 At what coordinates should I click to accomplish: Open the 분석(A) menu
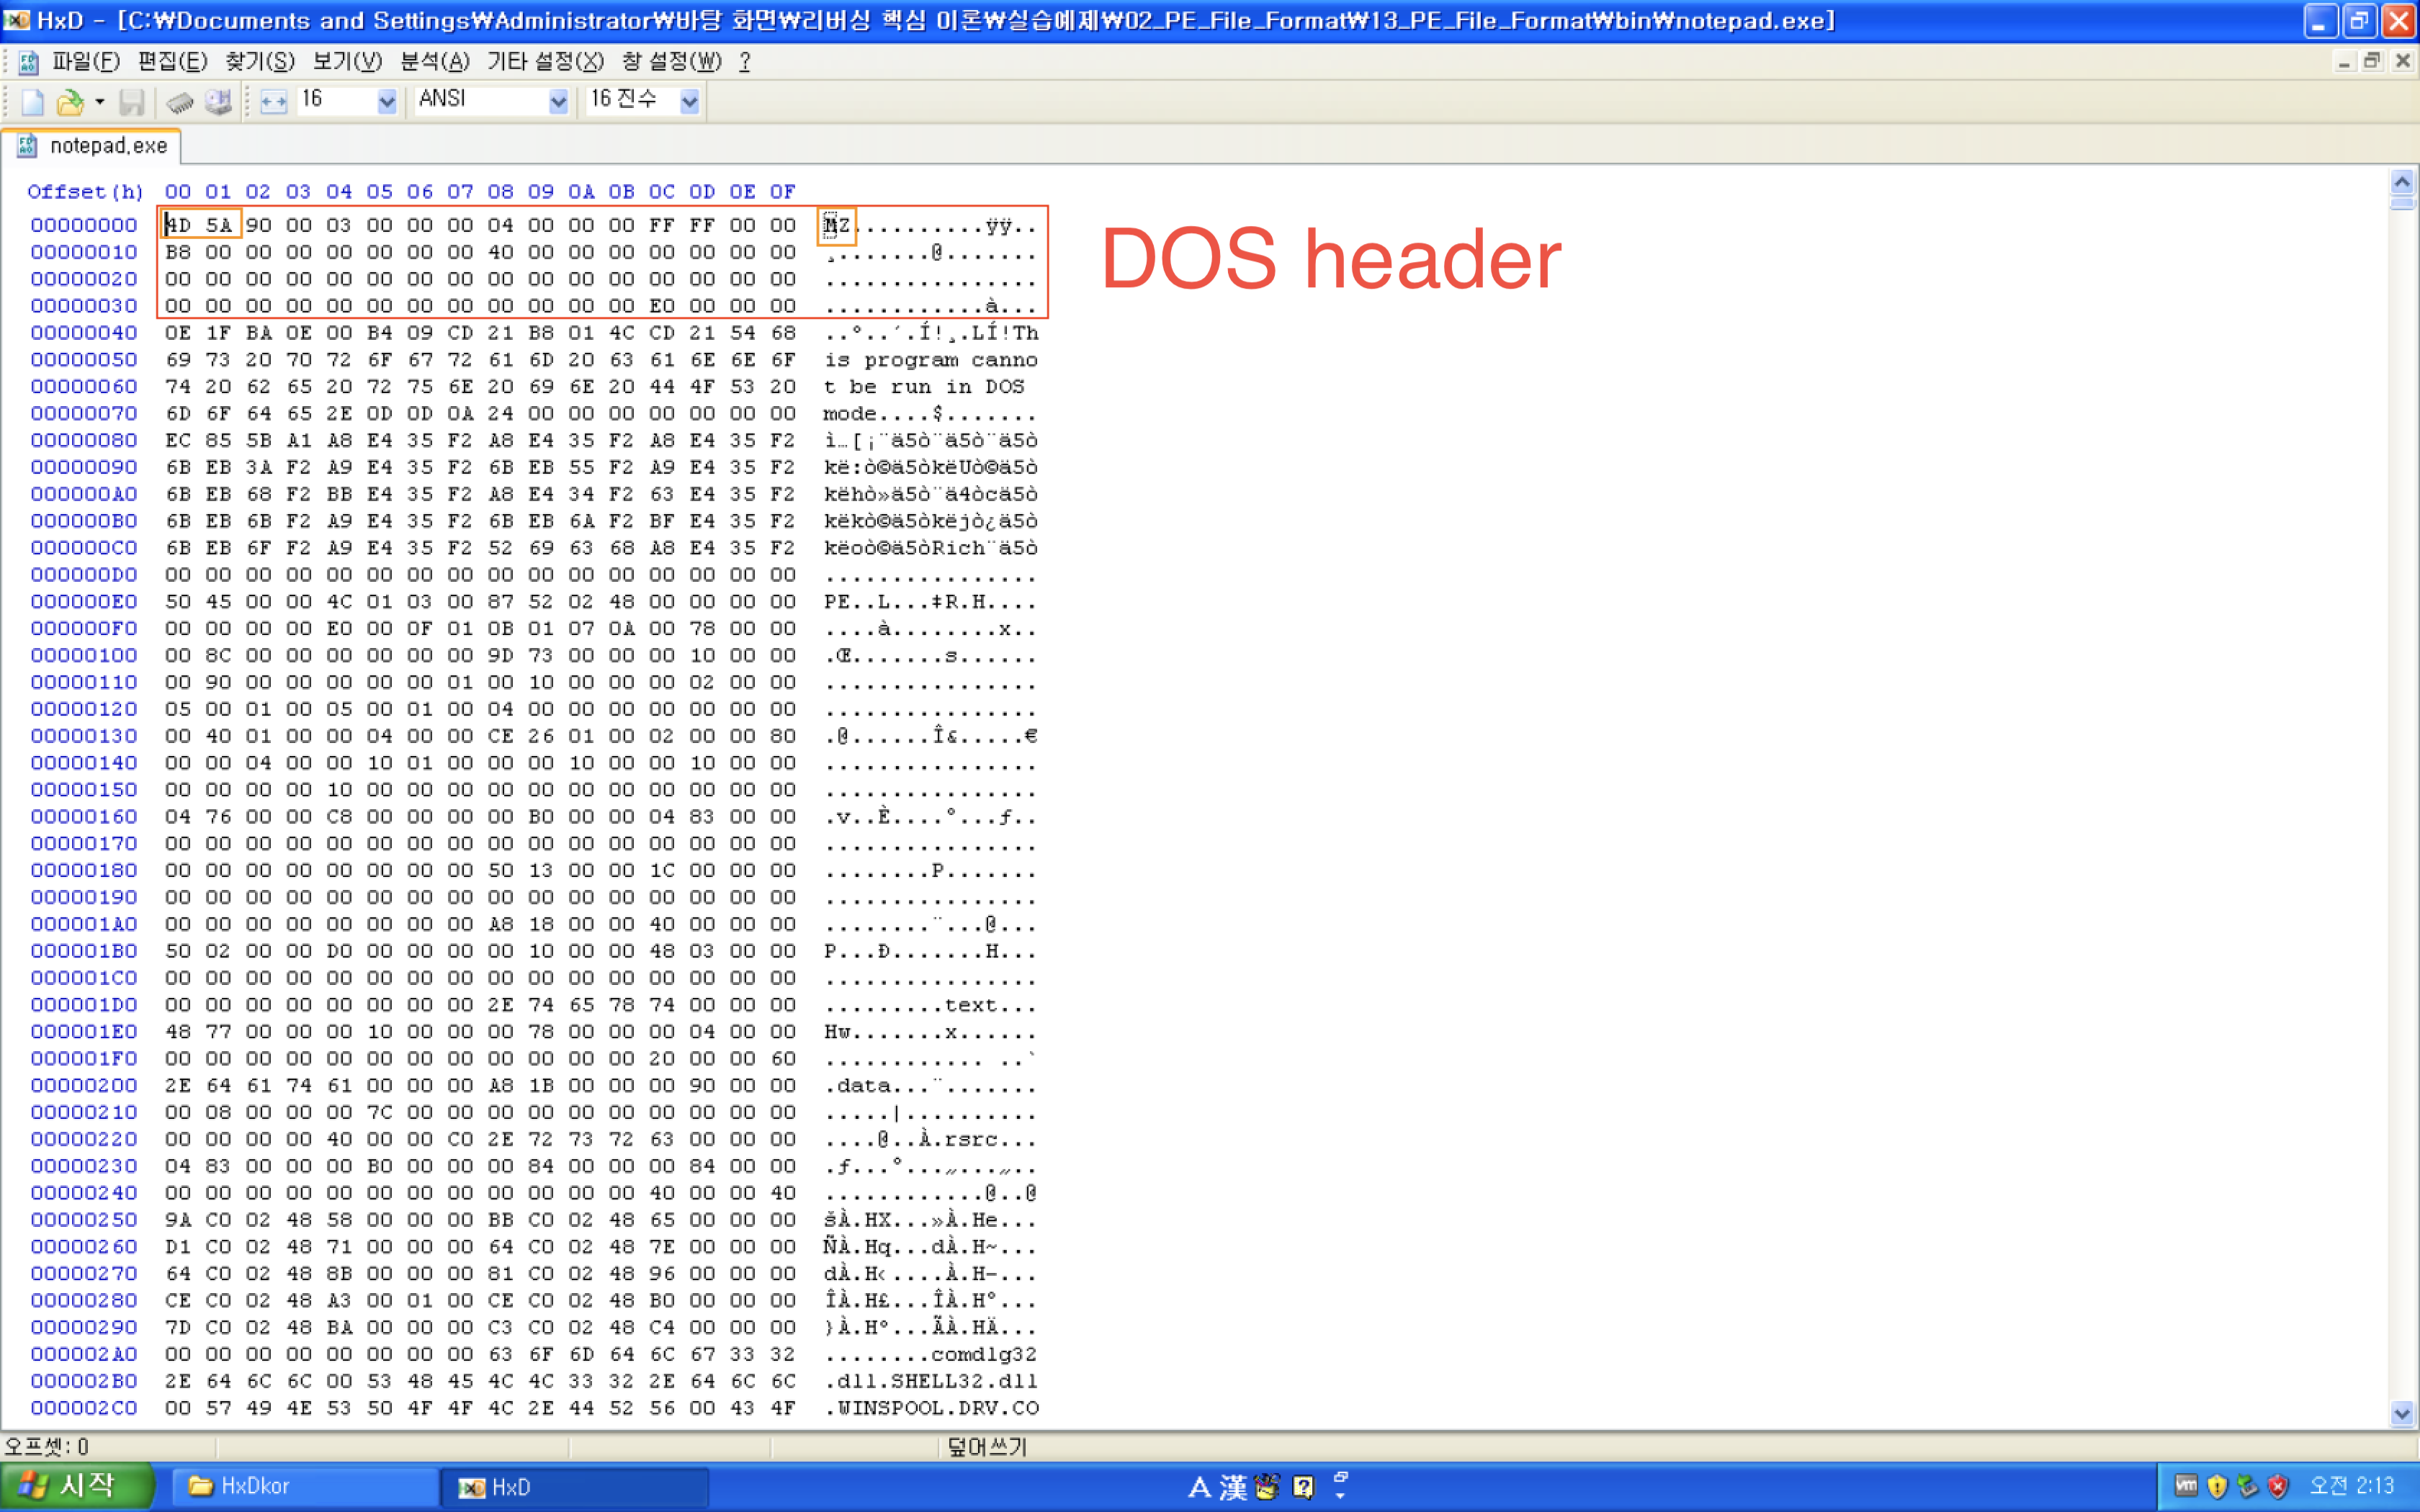pyautogui.click(x=434, y=62)
